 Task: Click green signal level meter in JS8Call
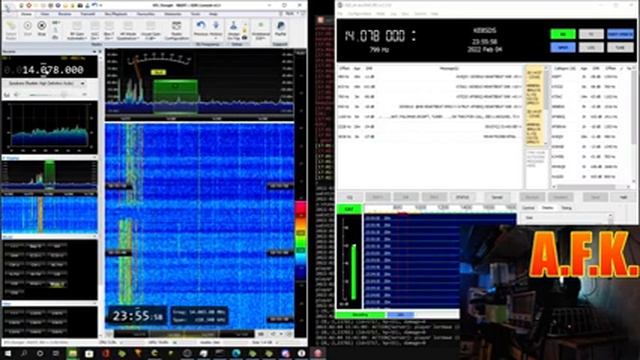[x=353, y=272]
